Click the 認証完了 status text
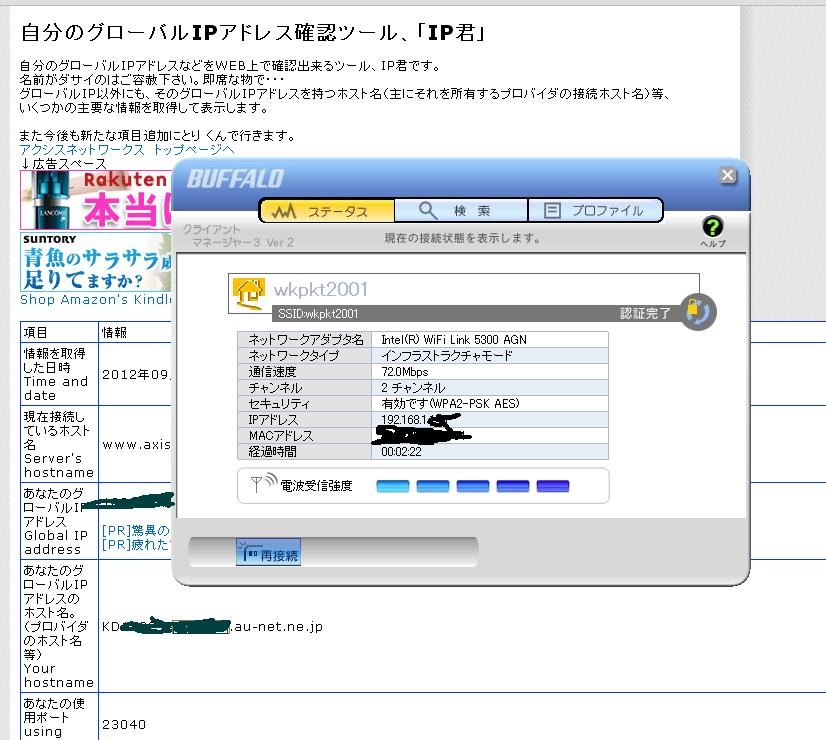Viewport: 826px width, 740px height. click(x=645, y=313)
